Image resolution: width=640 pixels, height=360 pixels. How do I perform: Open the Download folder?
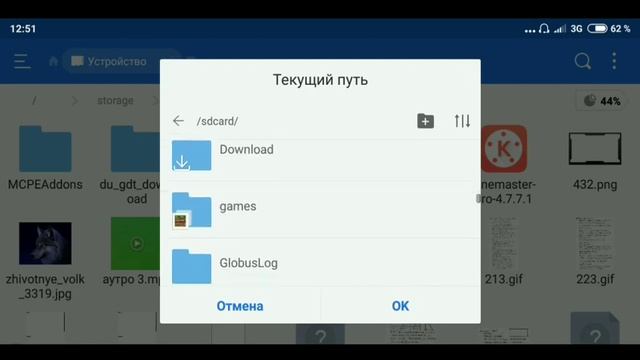[320, 156]
